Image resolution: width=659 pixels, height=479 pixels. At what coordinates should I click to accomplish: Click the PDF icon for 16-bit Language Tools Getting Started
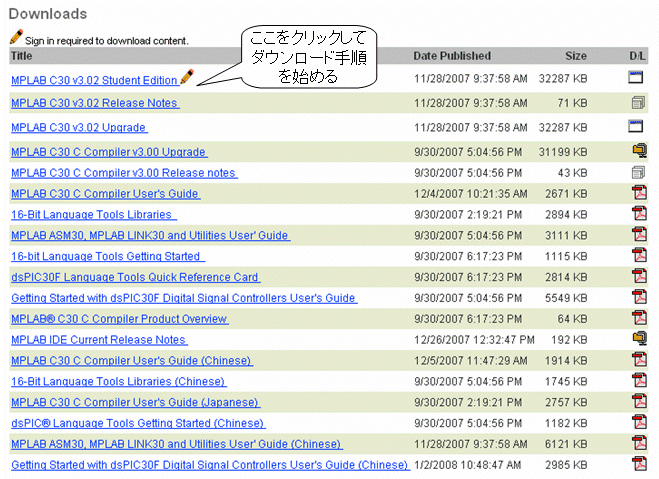[640, 255]
